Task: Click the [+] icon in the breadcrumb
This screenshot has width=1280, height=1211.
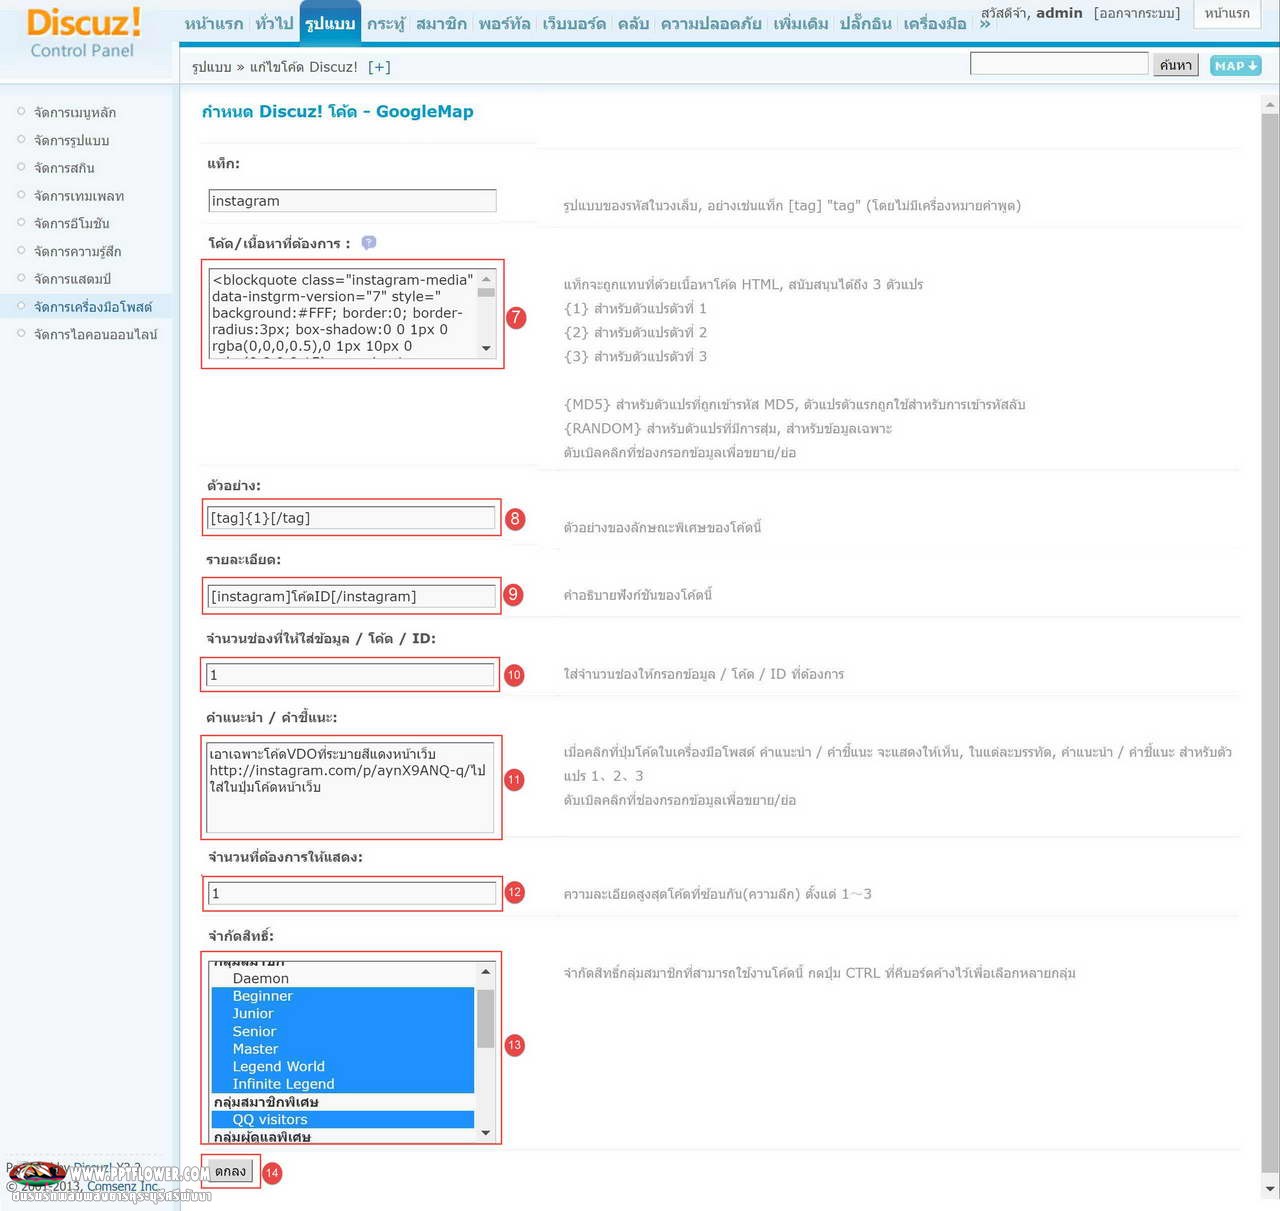Action: 379,67
